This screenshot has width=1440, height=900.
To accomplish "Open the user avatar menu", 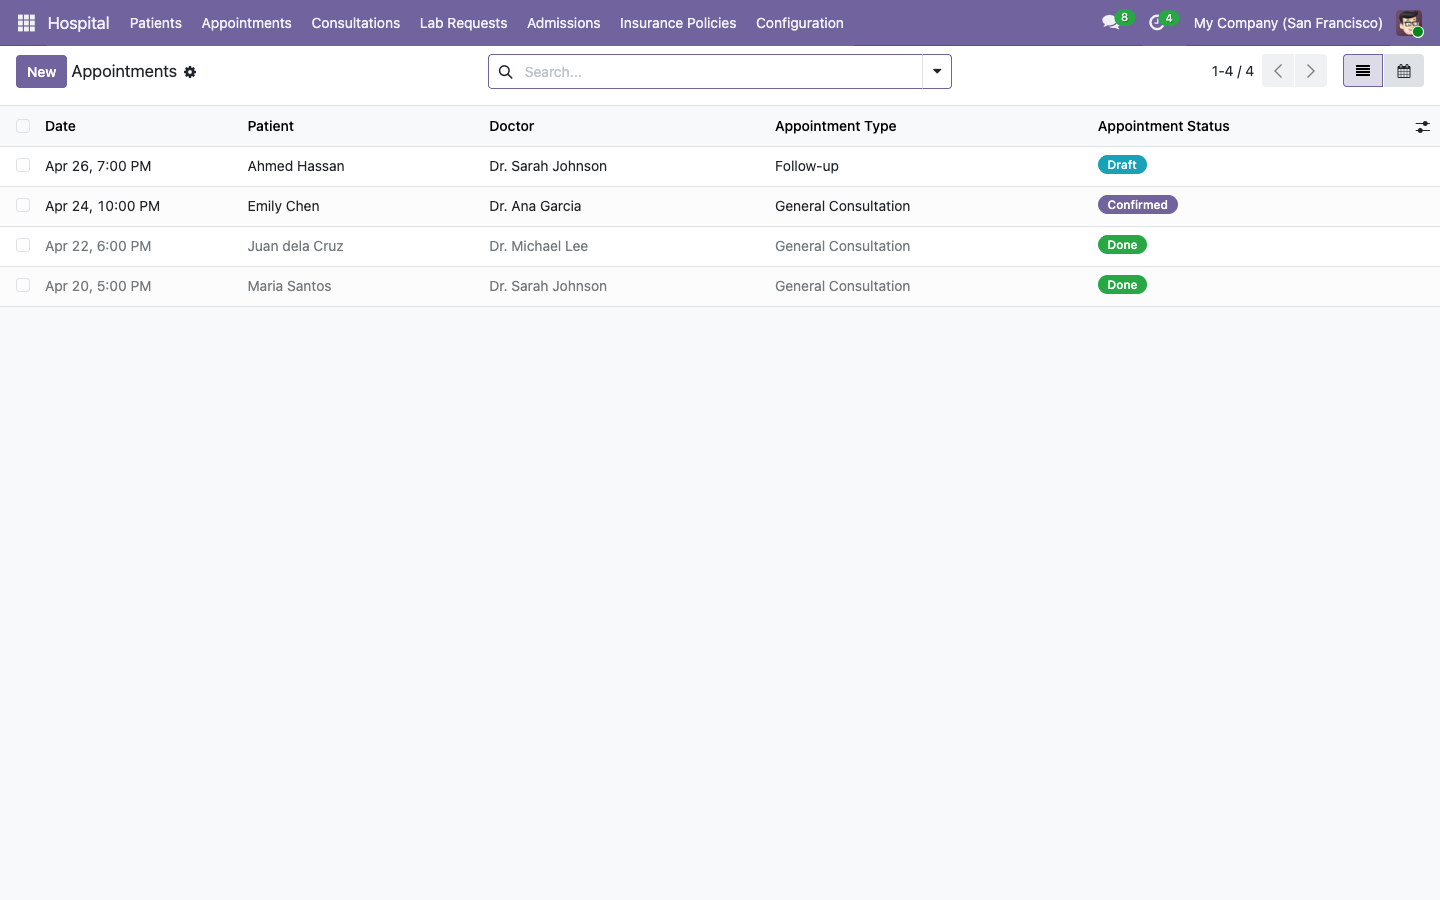I will tap(1409, 22).
